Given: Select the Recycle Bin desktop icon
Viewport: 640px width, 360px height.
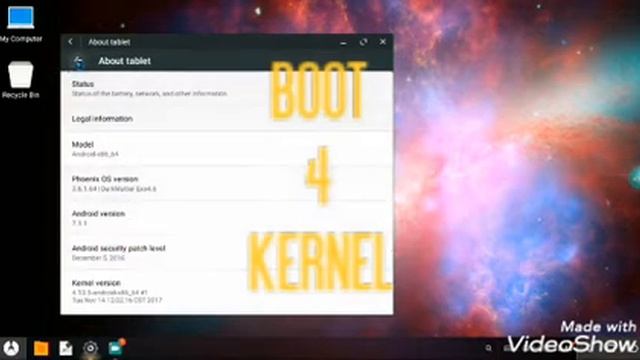Looking at the screenshot, I should pos(20,80).
